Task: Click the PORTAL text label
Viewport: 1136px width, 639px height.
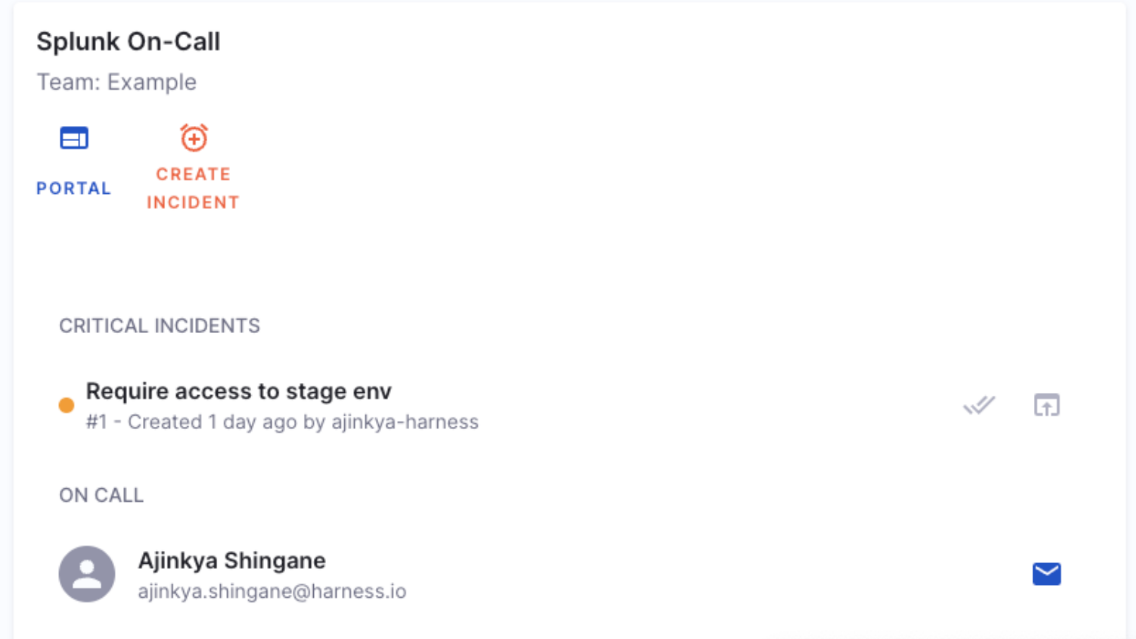Action: [74, 188]
